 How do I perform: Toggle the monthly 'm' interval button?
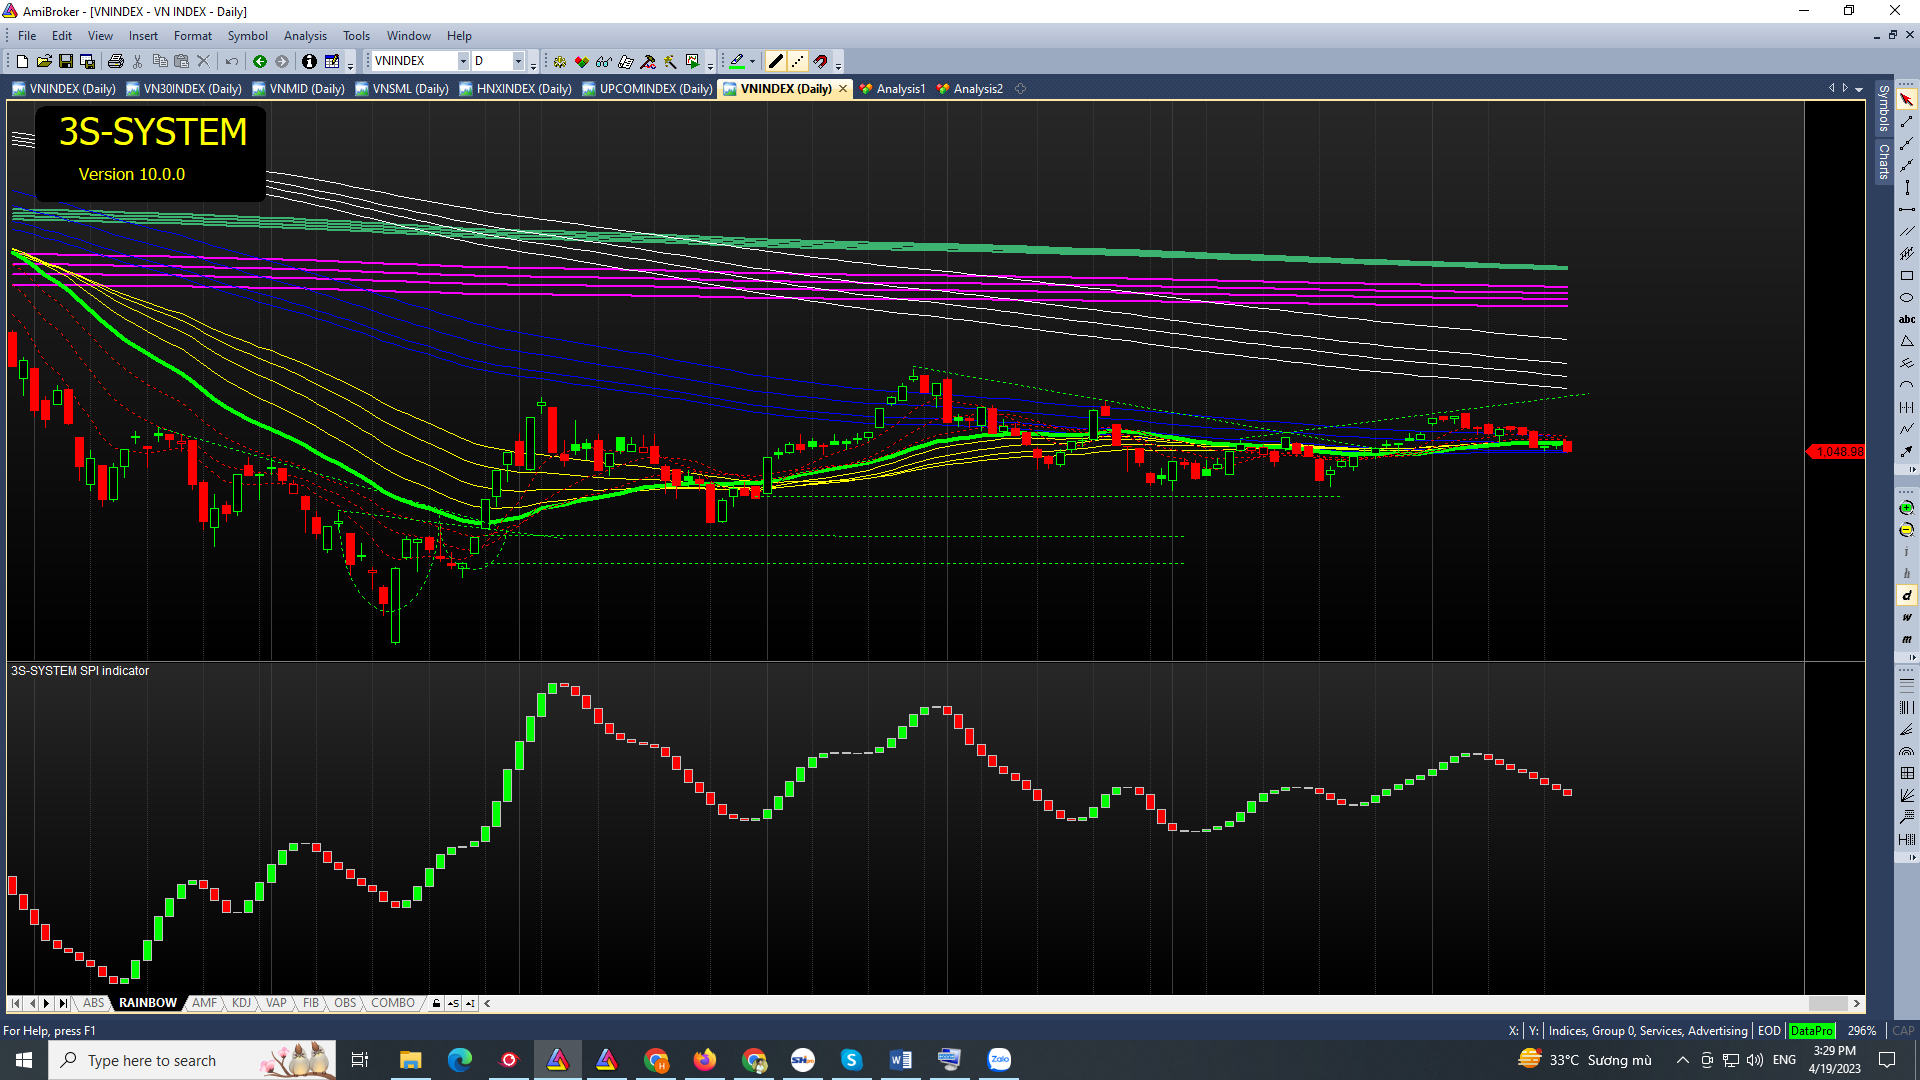[x=1906, y=639]
